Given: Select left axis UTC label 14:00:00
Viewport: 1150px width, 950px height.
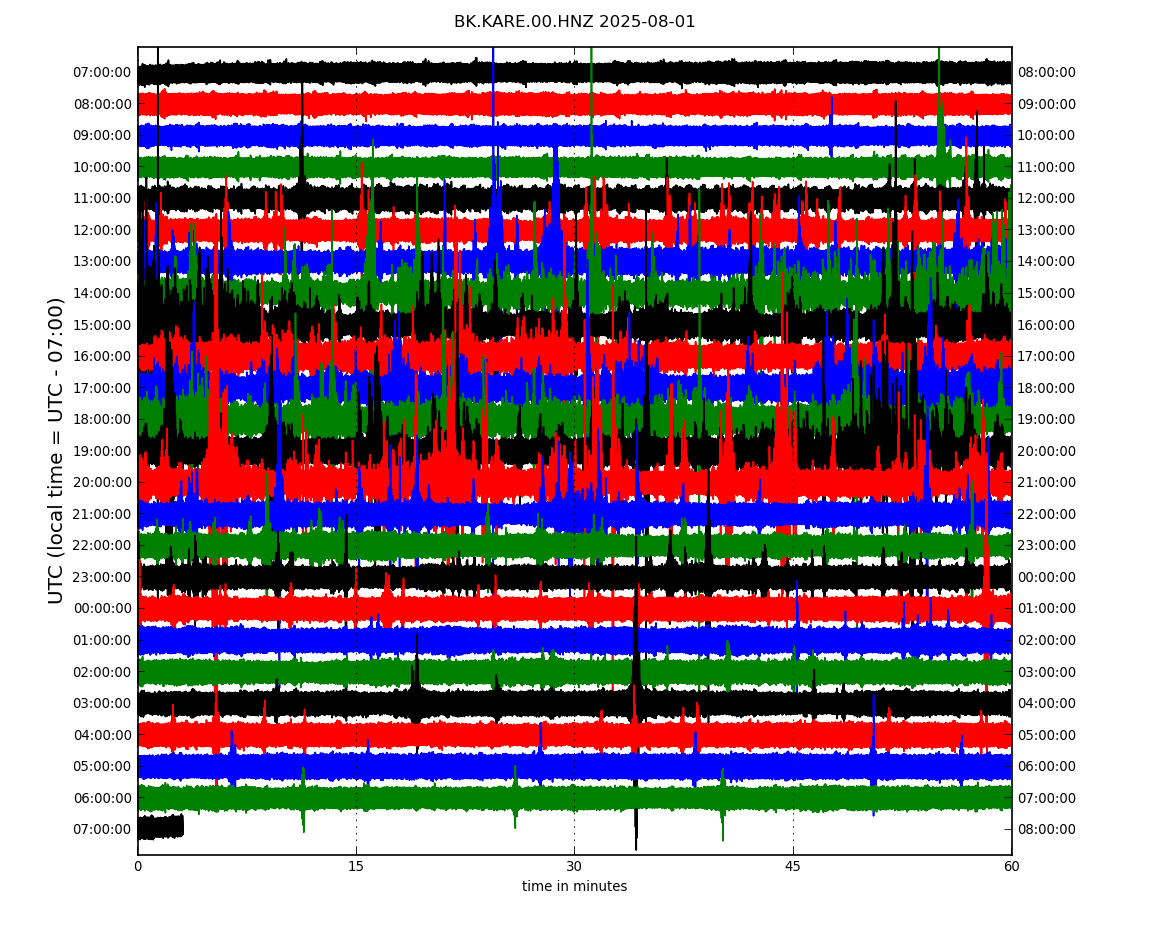Looking at the screenshot, I should 103,293.
